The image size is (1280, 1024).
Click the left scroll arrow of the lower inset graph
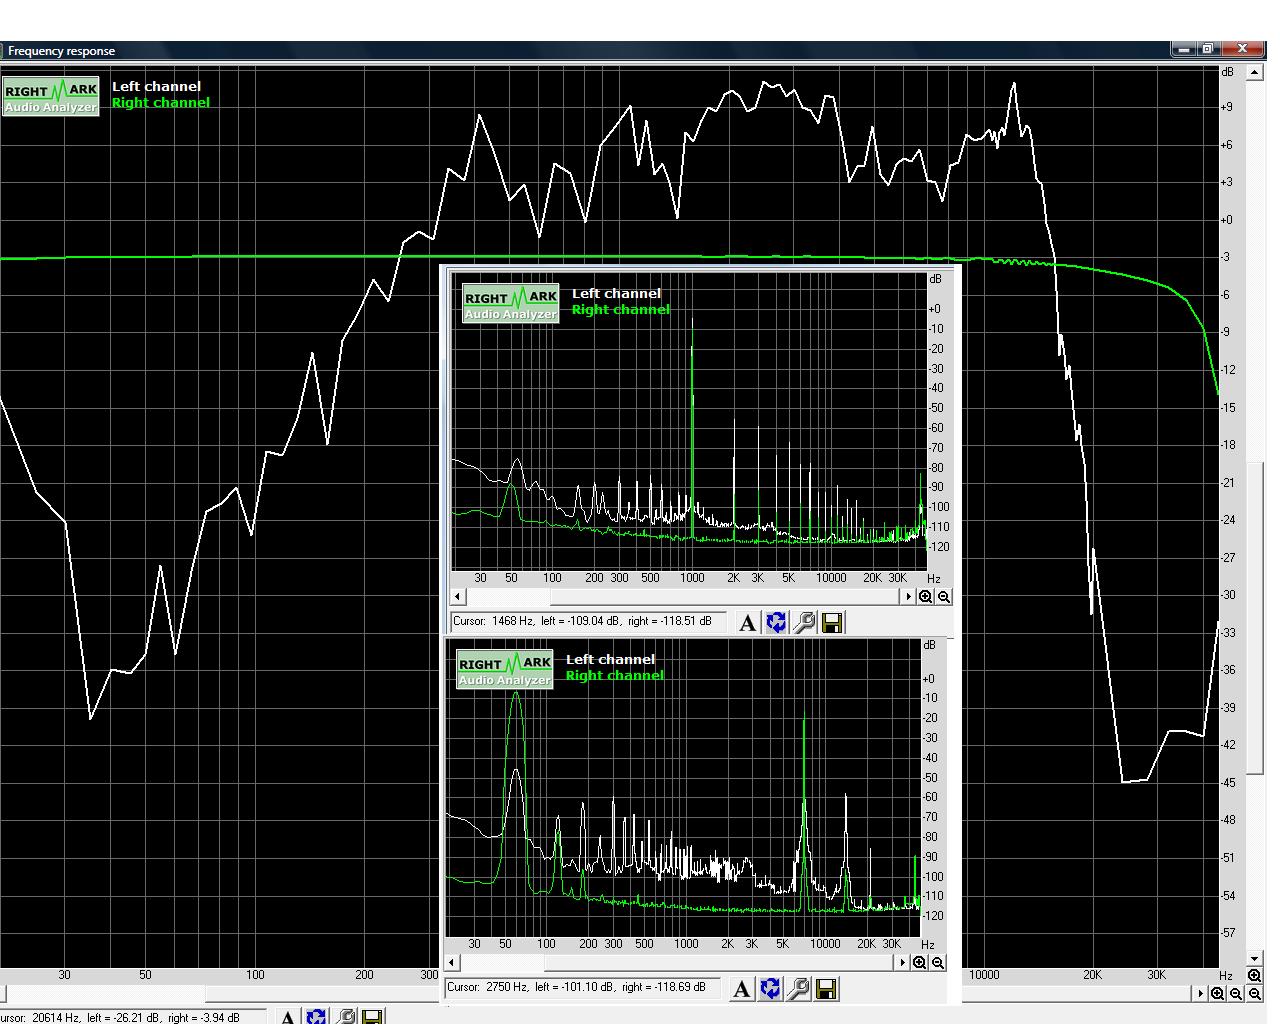(452, 963)
